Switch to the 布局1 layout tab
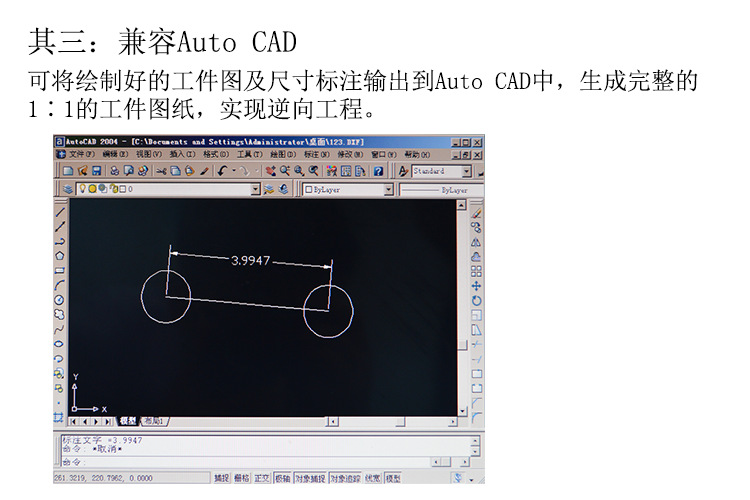Viewport: 750px width, 500px height. (154, 421)
